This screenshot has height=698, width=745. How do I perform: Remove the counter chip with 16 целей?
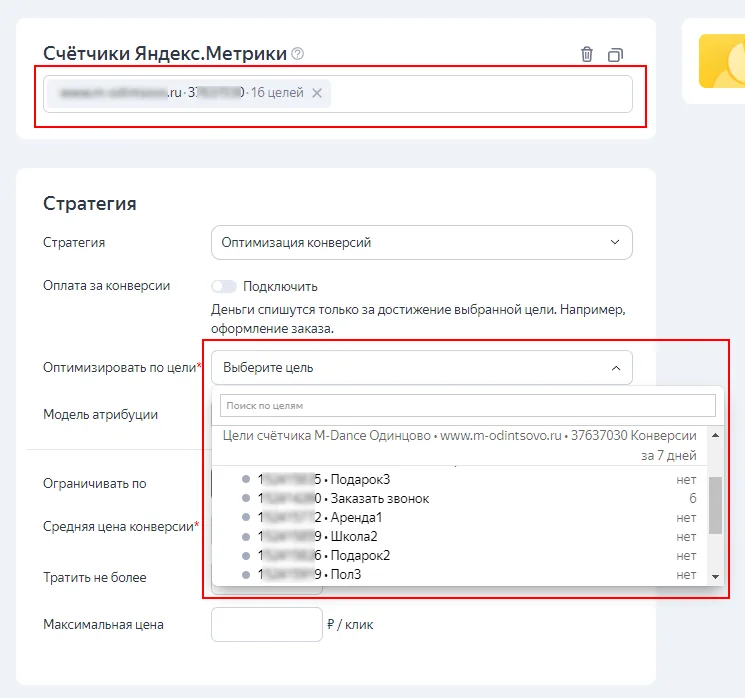pos(317,93)
